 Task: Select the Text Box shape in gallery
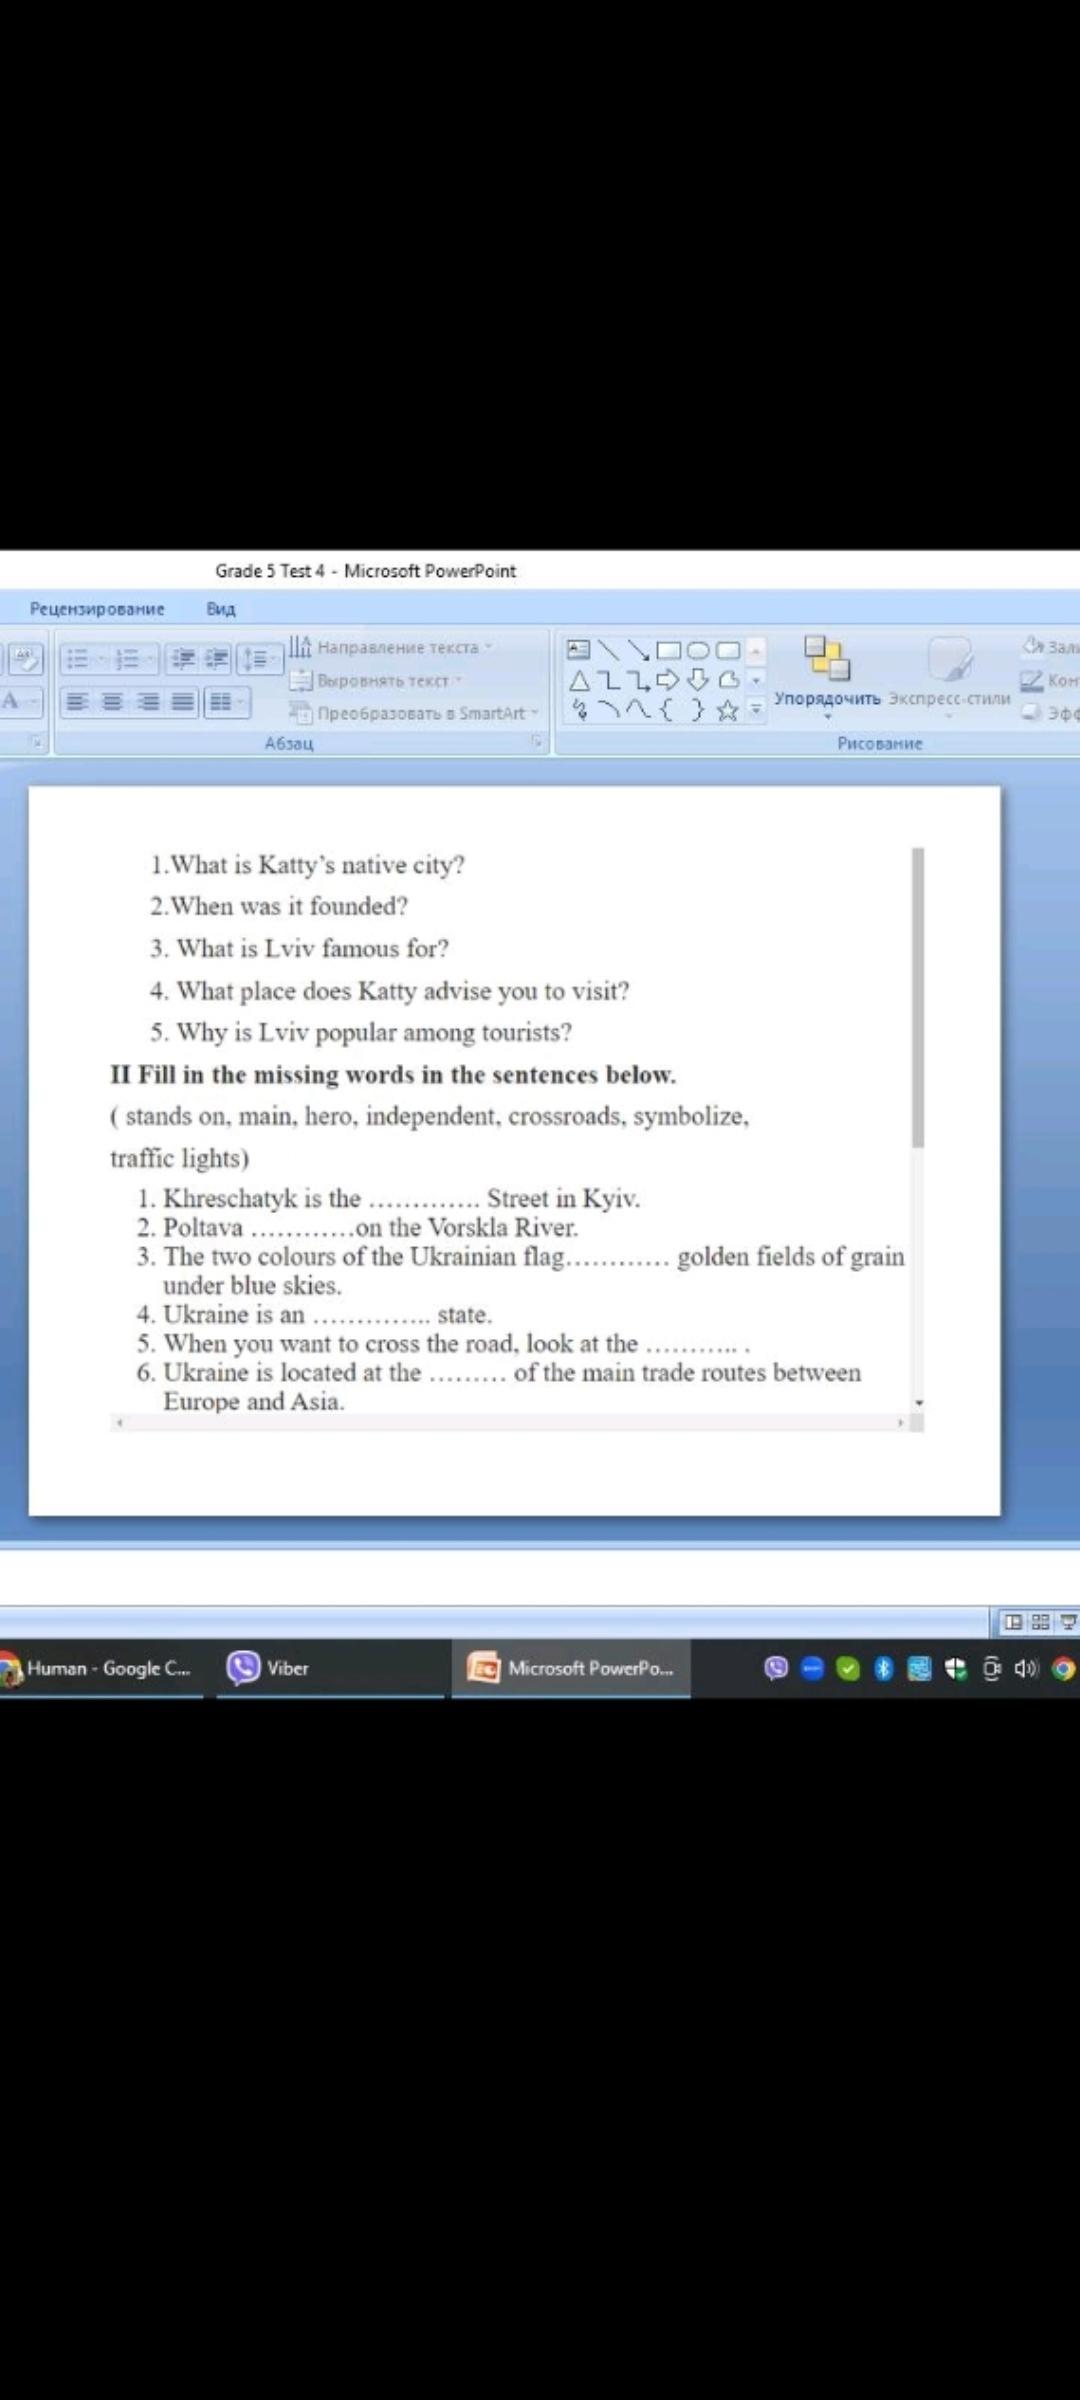click(x=579, y=650)
